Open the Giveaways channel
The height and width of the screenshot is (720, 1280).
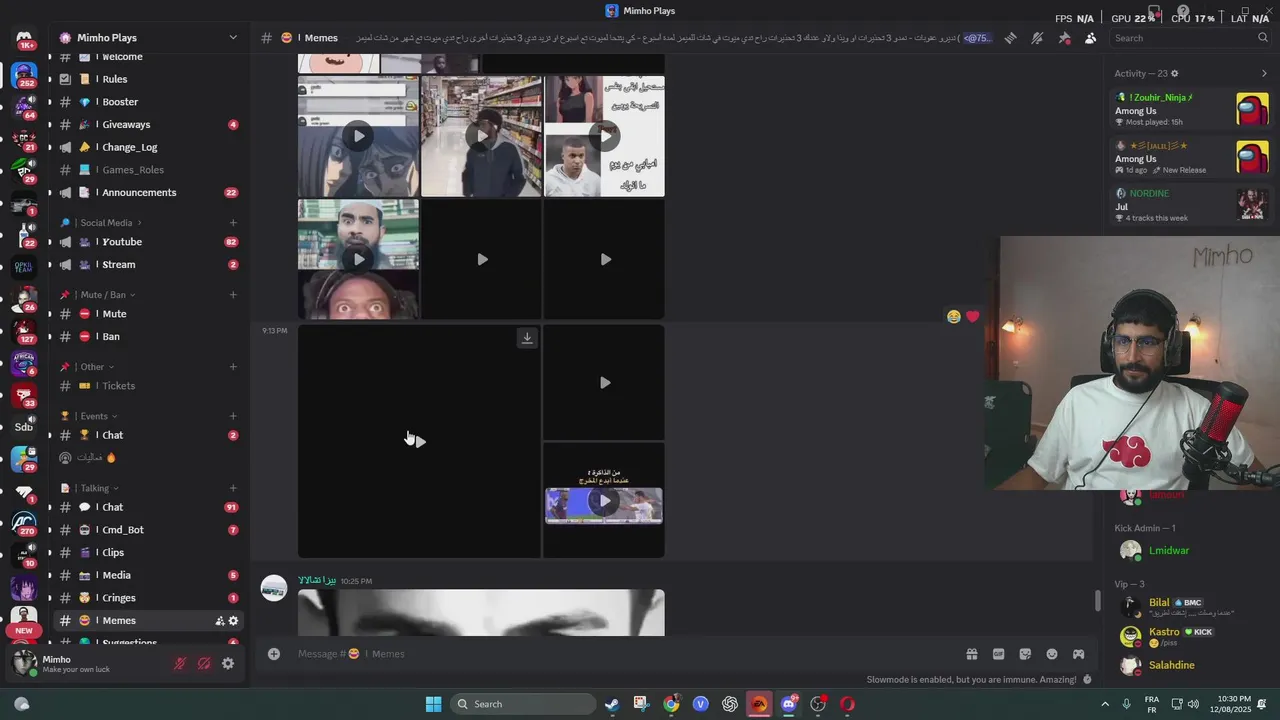(x=148, y=125)
